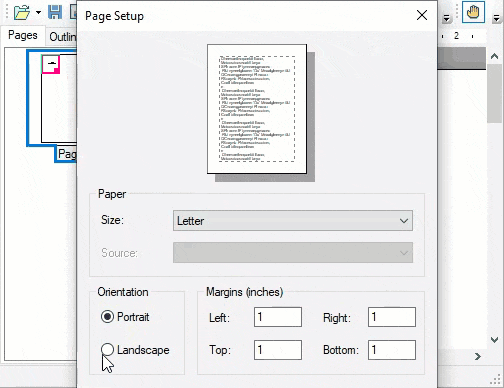Open toolbar options right of Hand tool
The height and width of the screenshot is (388, 504).
coord(497,18)
